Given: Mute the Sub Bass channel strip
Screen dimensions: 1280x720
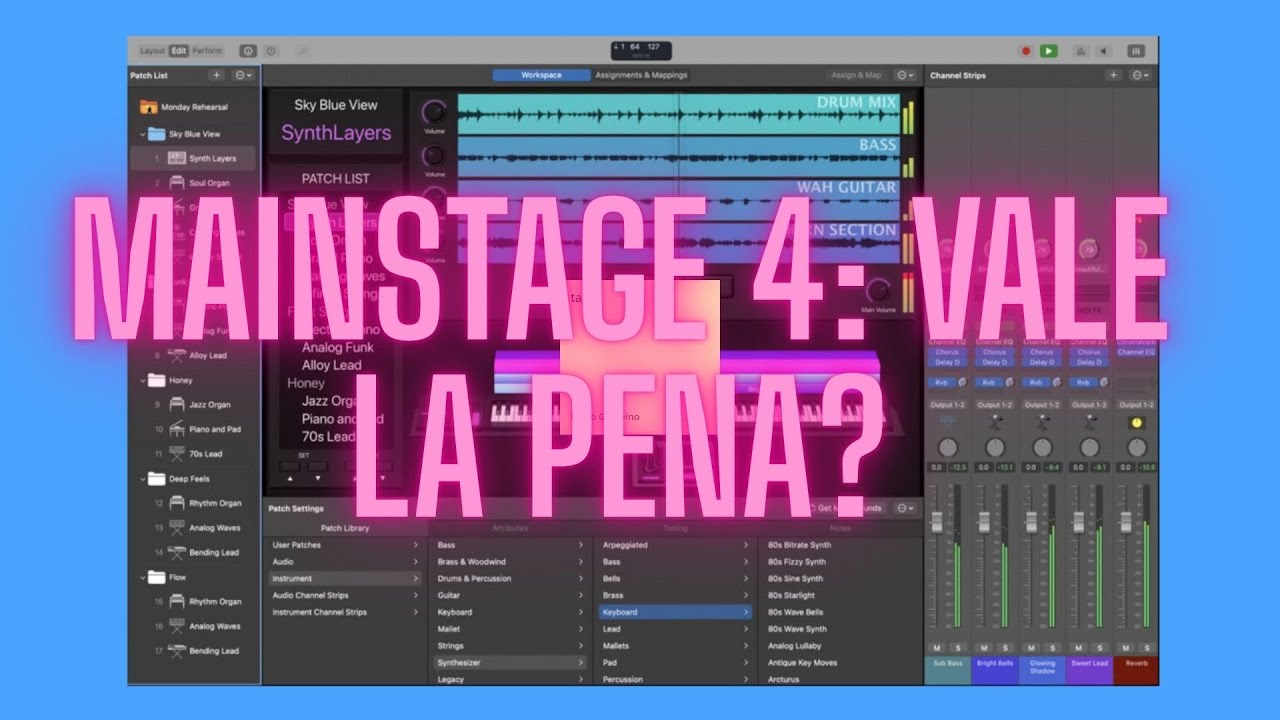Looking at the screenshot, I should pos(937,648).
